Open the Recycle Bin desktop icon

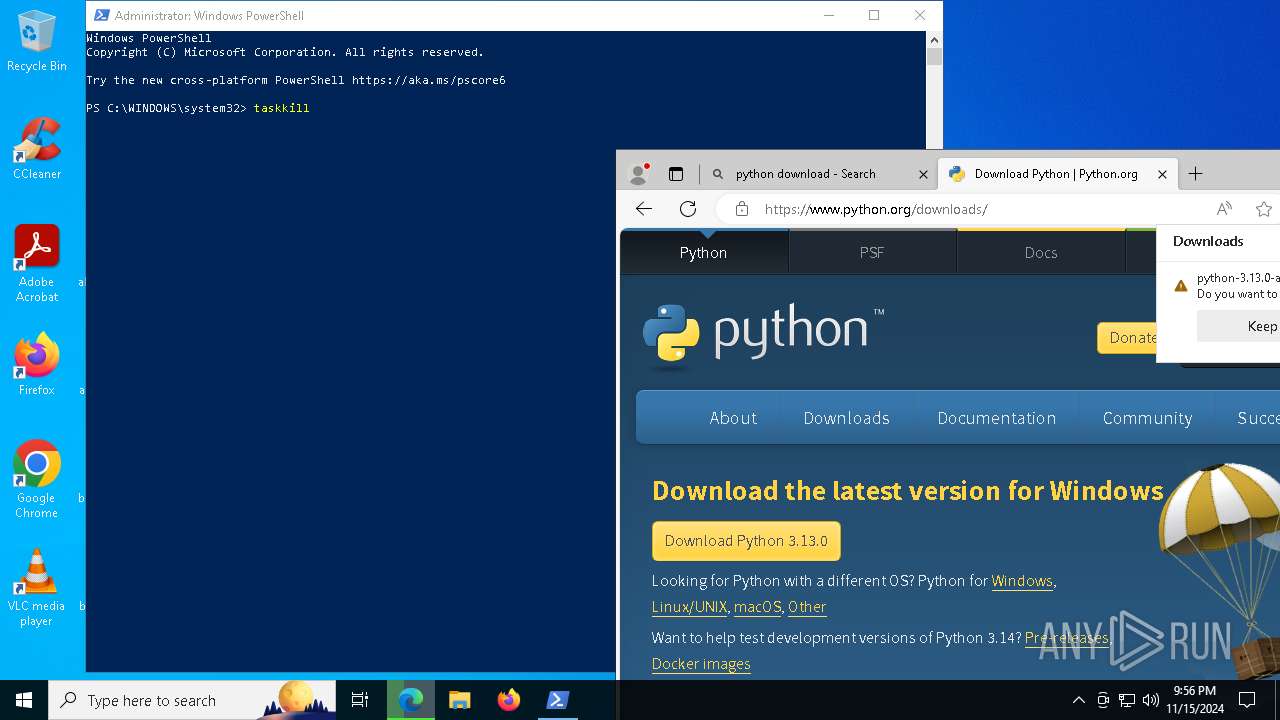[37, 42]
